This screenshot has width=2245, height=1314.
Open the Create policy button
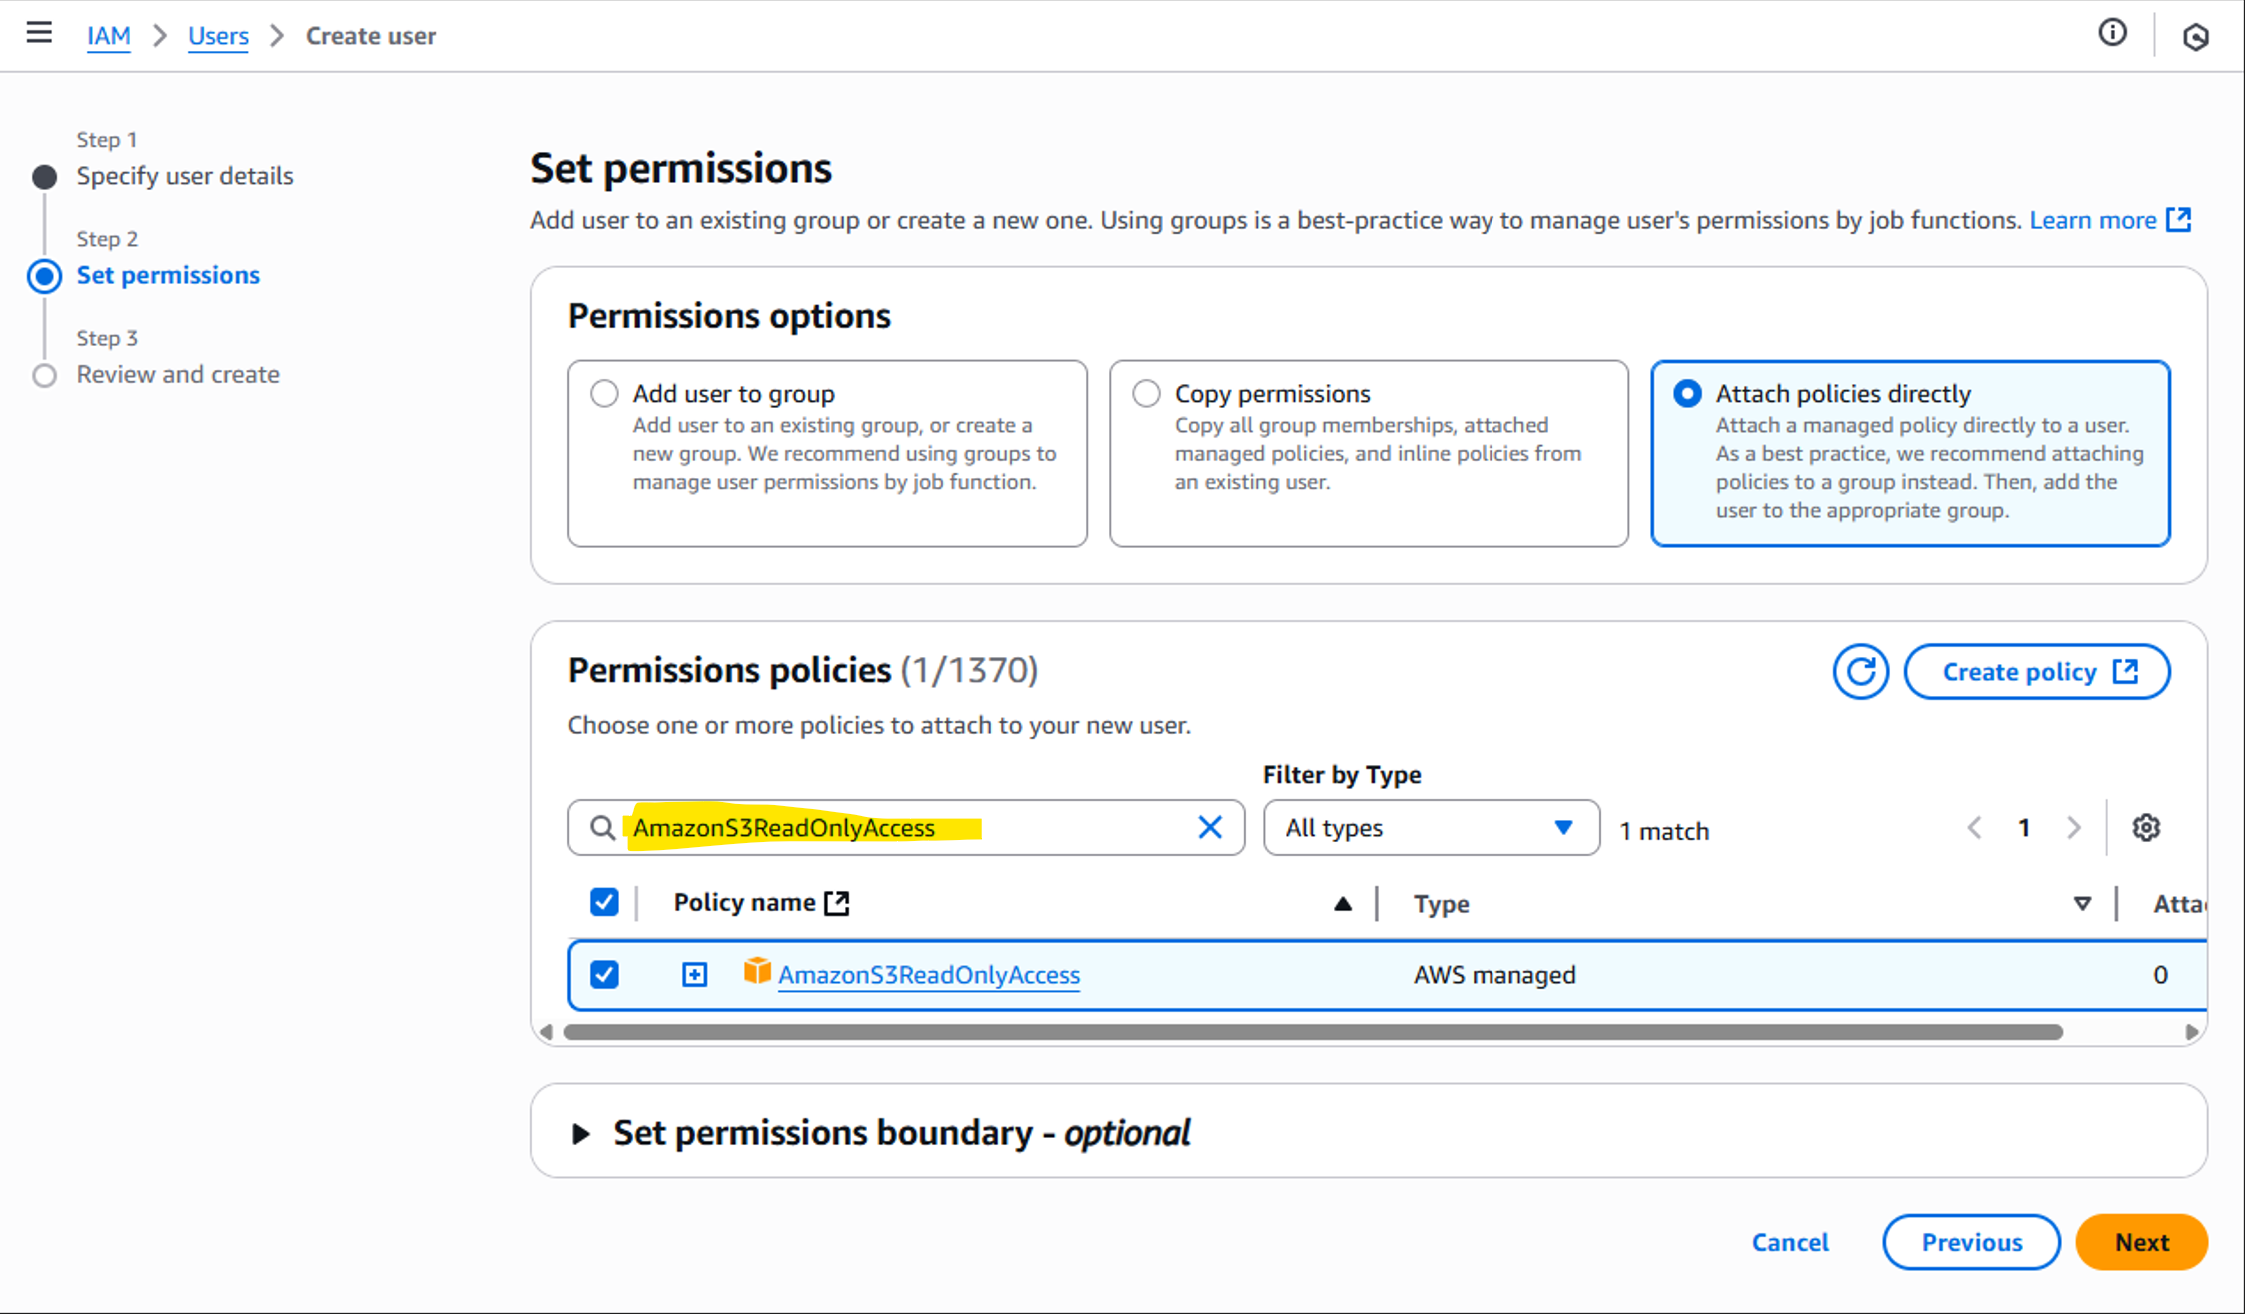[2037, 671]
